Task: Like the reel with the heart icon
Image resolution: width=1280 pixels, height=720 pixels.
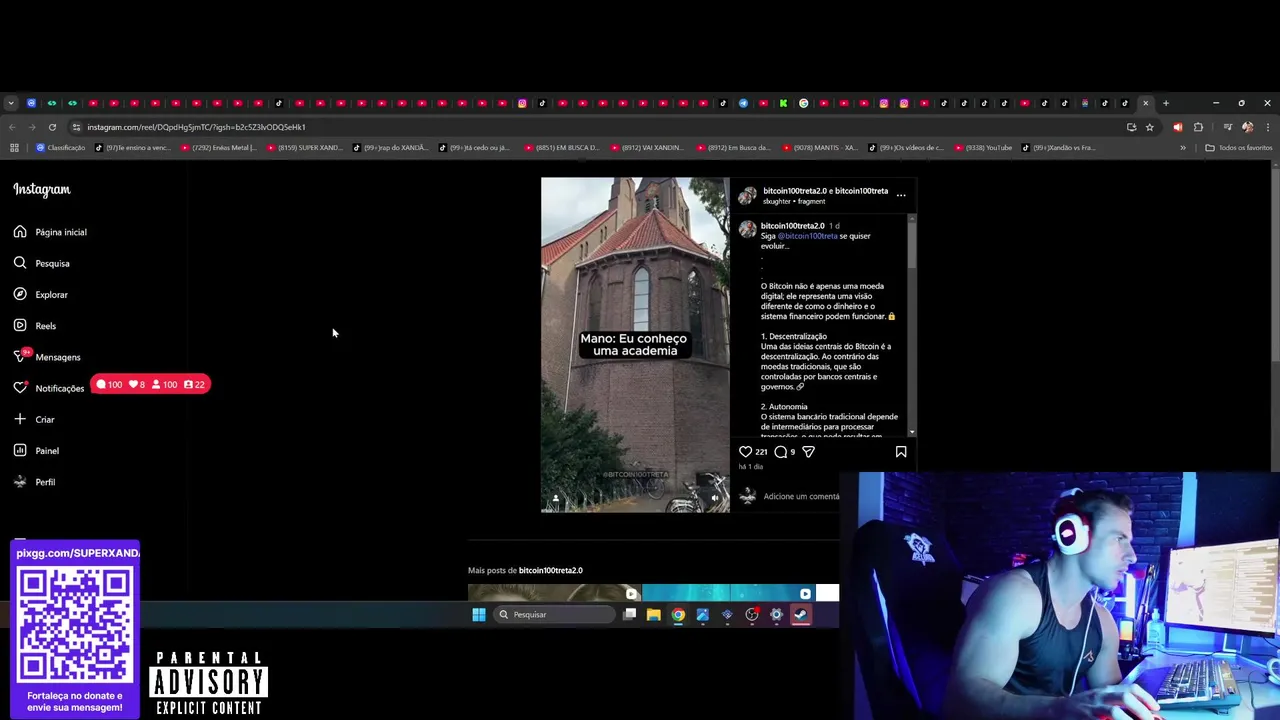Action: point(745,452)
